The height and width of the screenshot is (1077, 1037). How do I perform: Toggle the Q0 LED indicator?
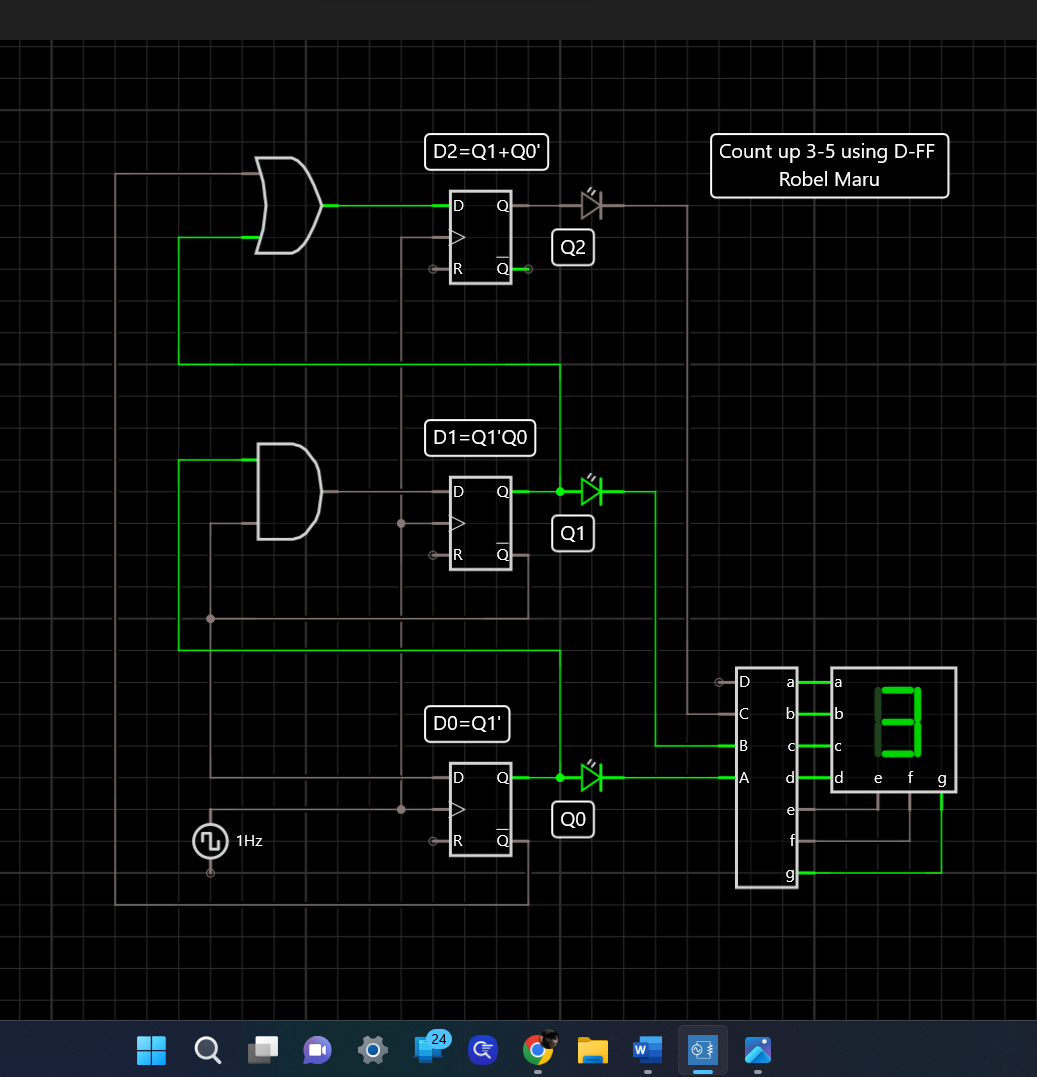[592, 776]
